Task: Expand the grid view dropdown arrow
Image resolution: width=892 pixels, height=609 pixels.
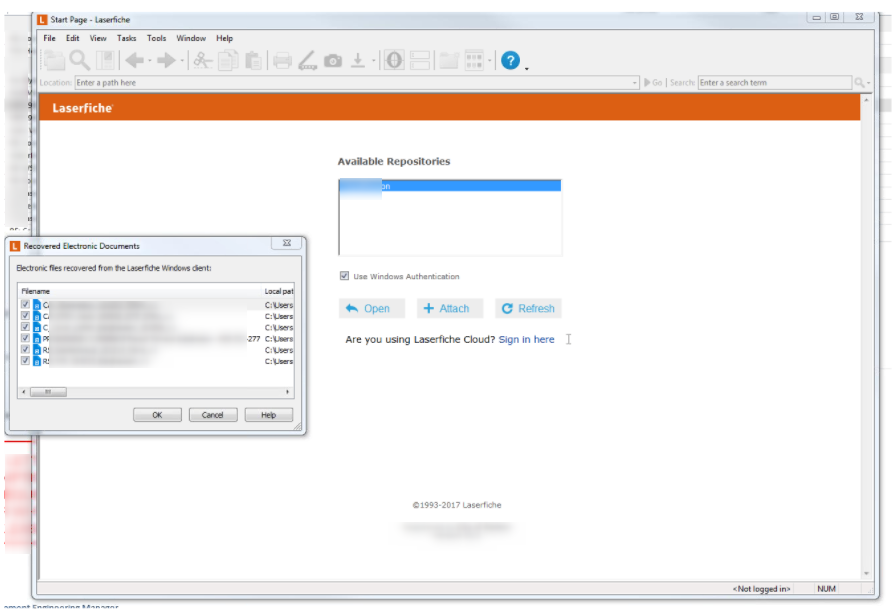Action: 489,61
